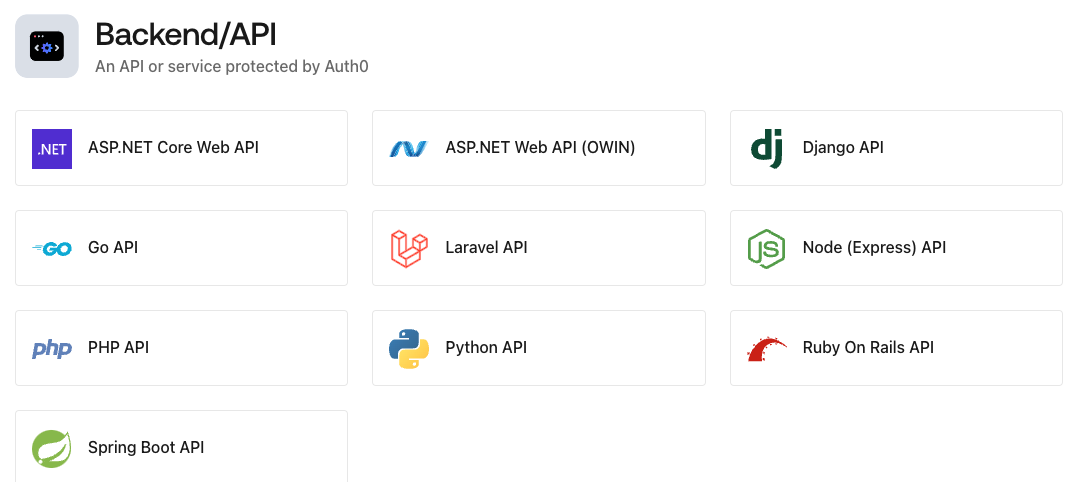Open the Go API quickstart card
Screen dimensions: 1091x482
tap(182, 248)
